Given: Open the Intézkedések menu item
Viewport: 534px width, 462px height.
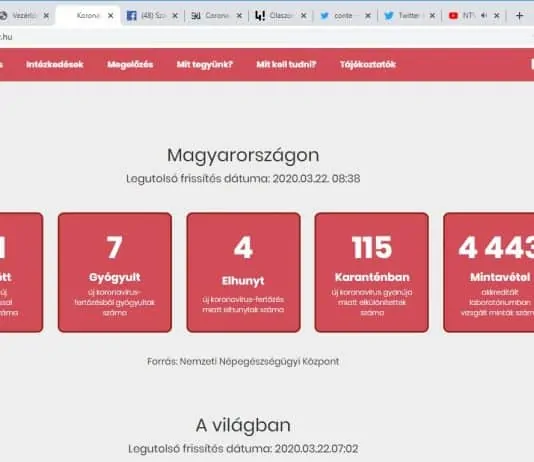Looking at the screenshot, I should point(55,64).
